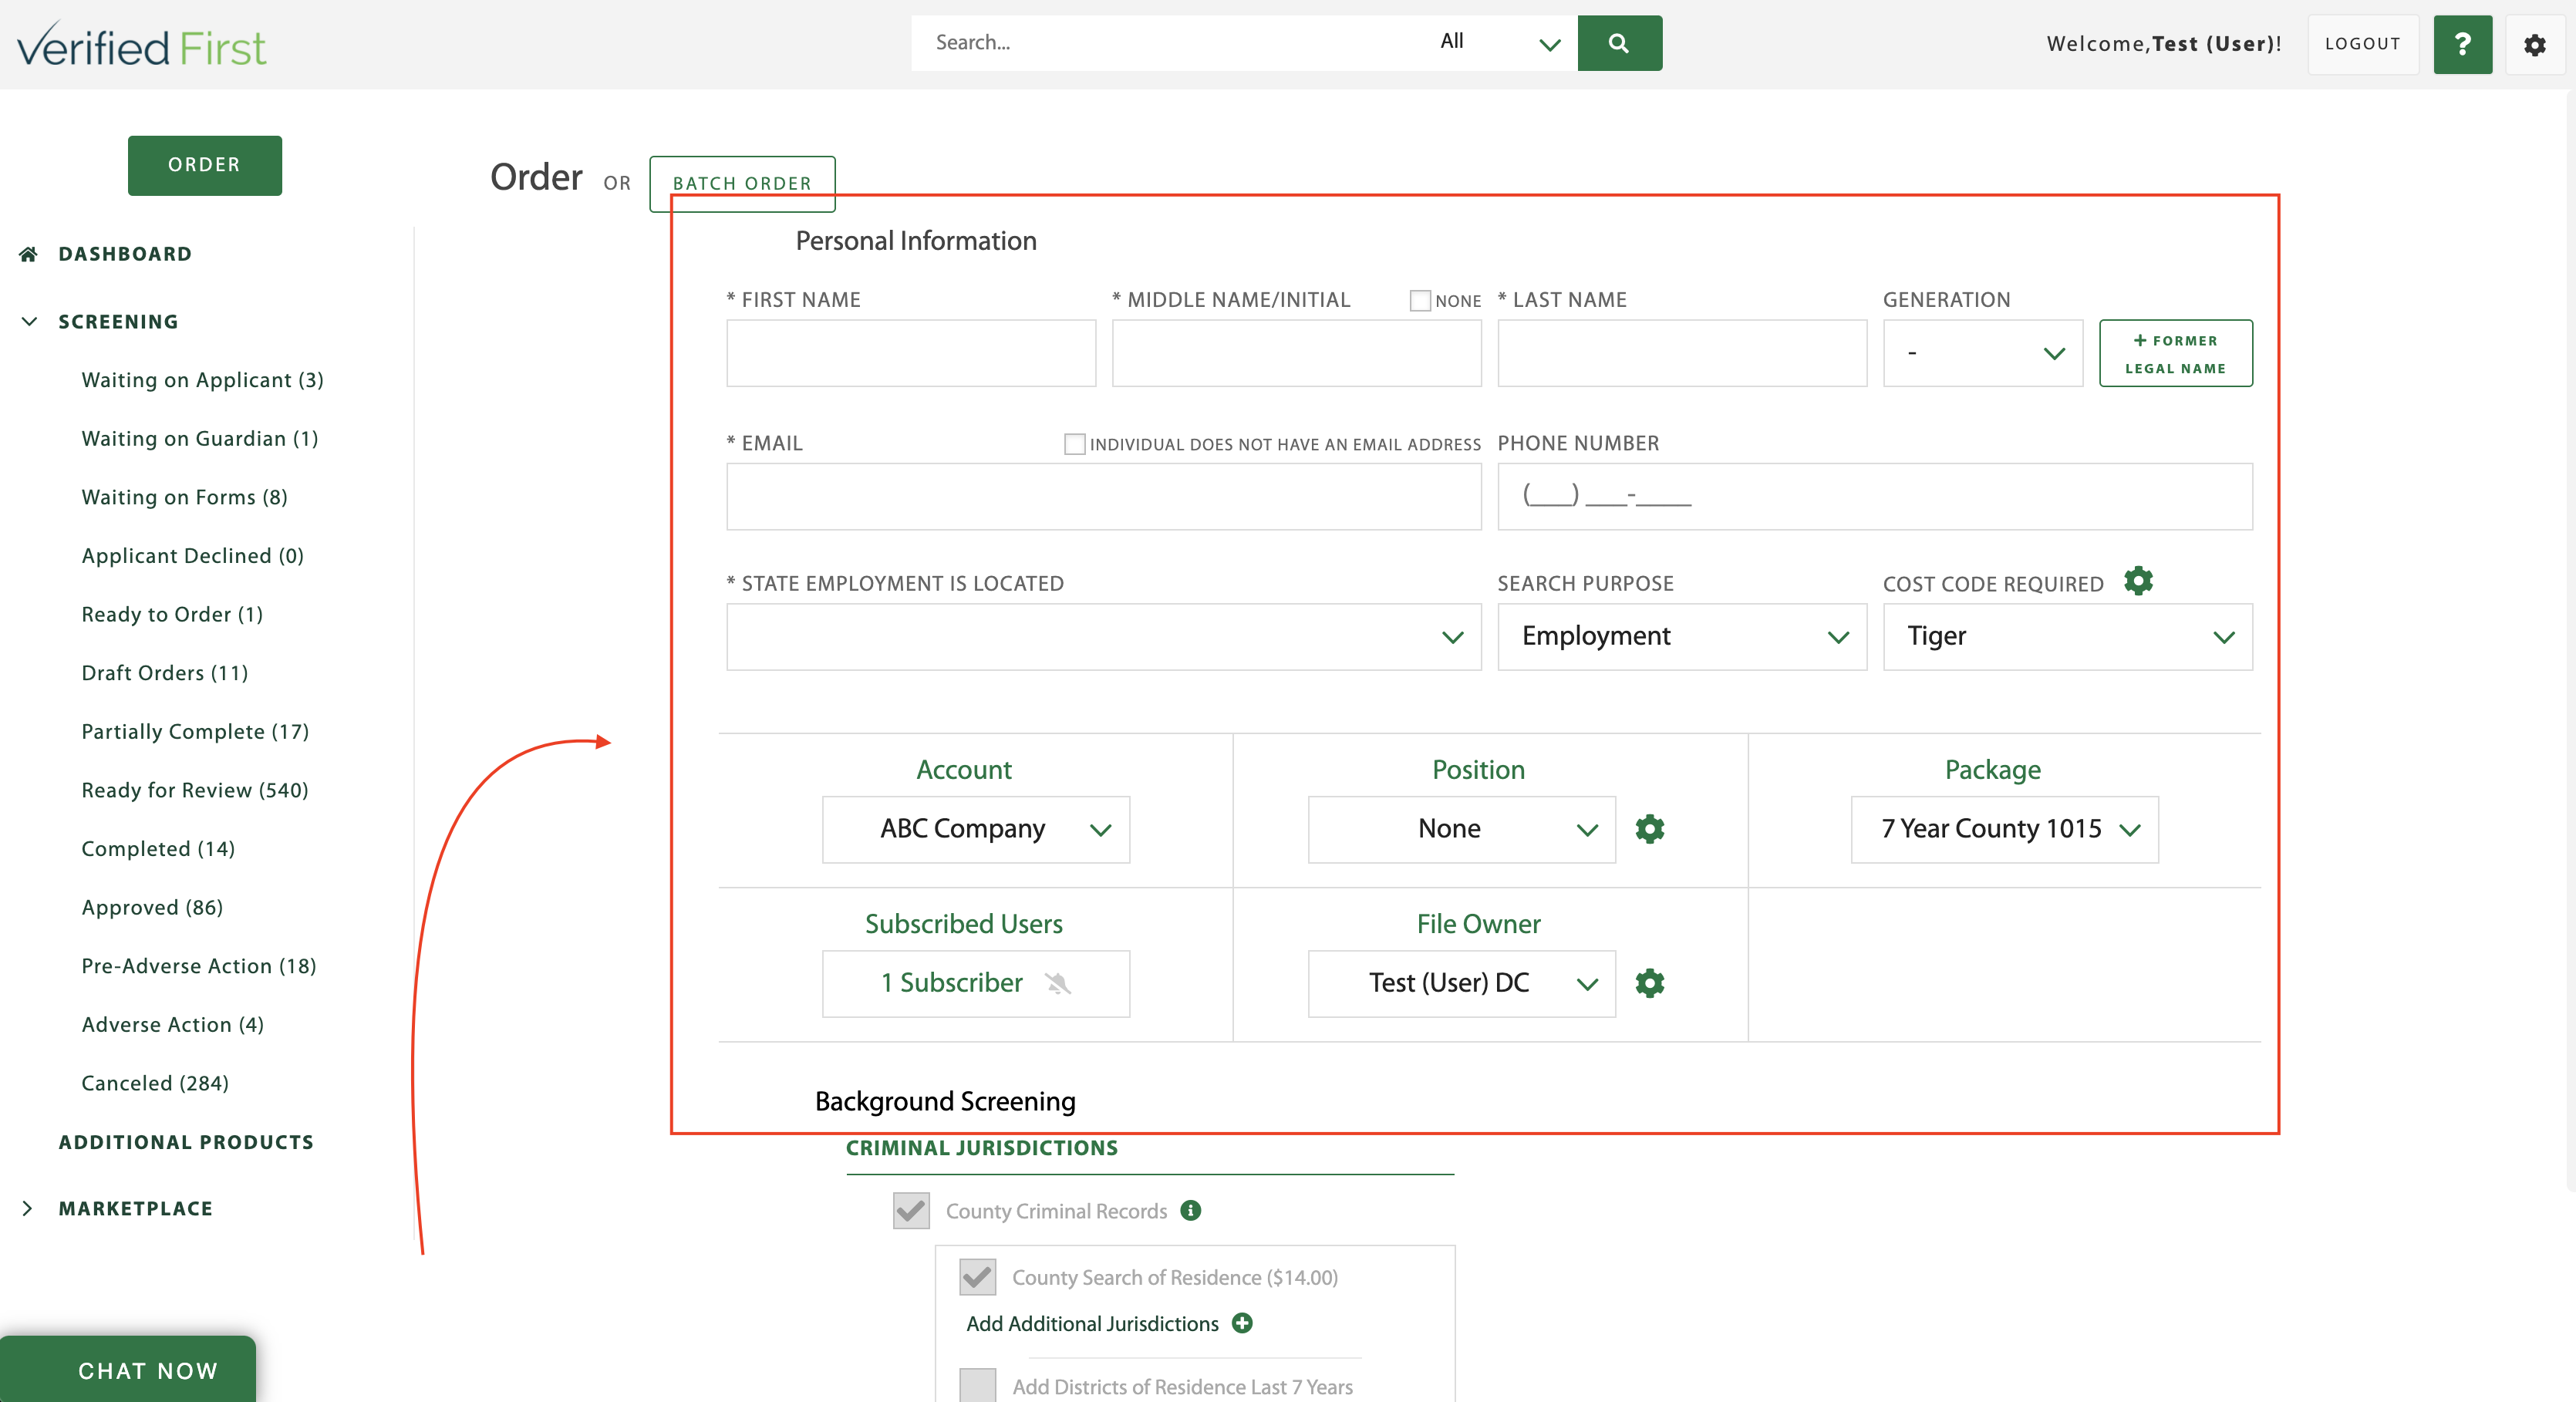Open the Package 7 Year County 1015 dropdown
The height and width of the screenshot is (1402, 2576).
click(x=2004, y=829)
